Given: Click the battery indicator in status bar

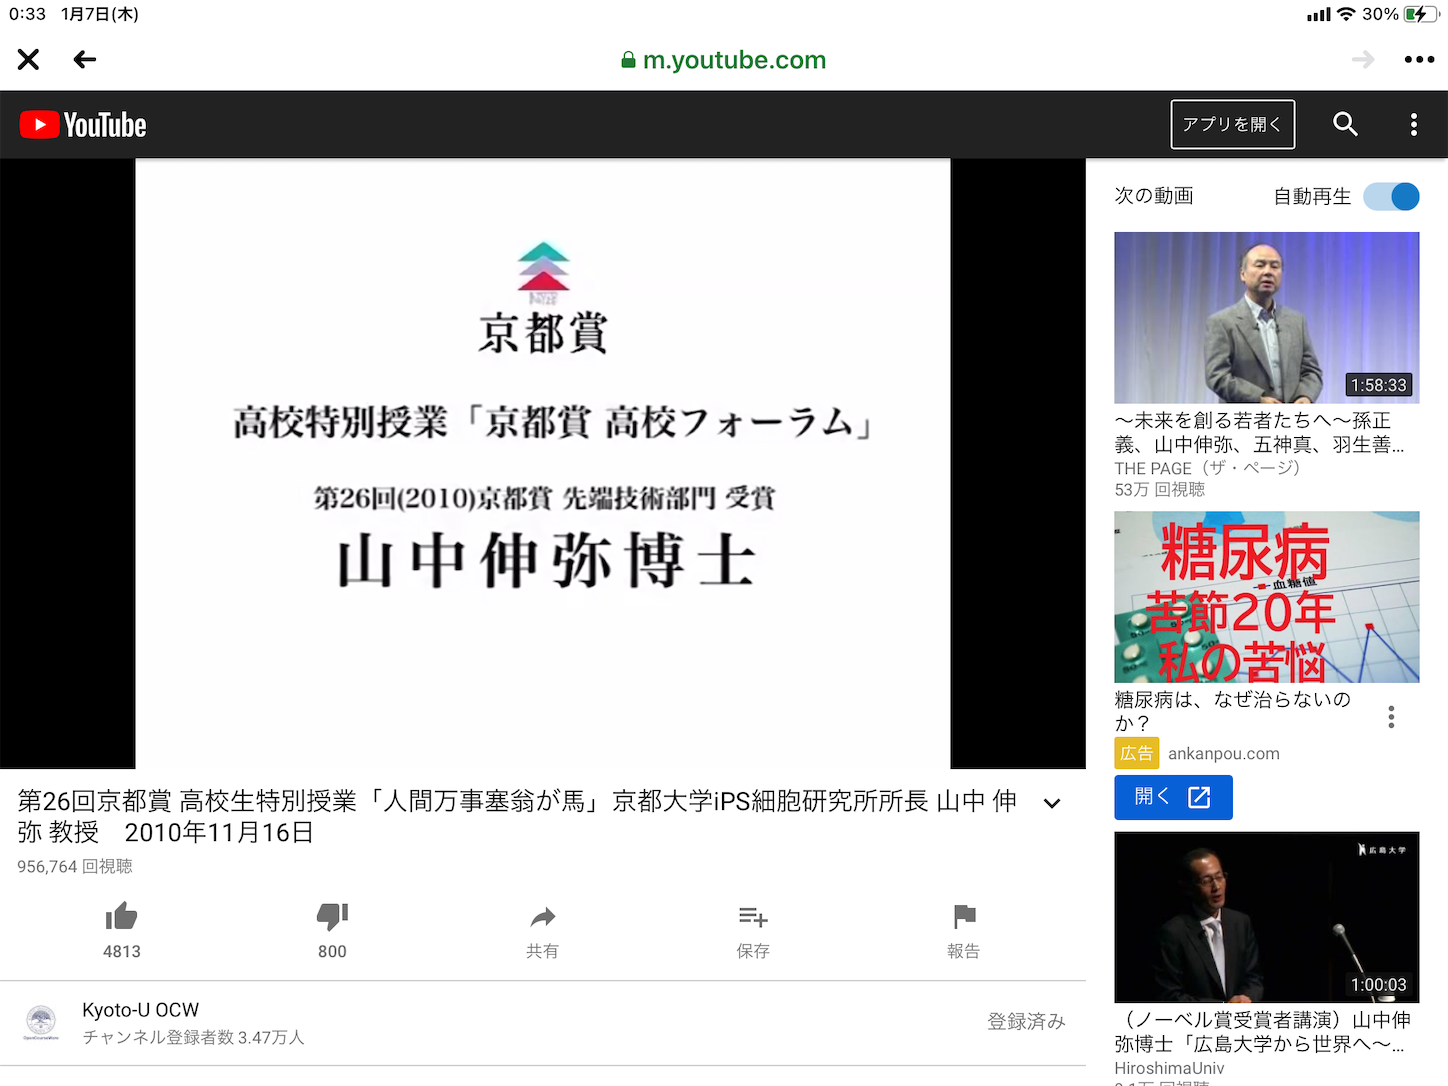Looking at the screenshot, I should coord(1420,14).
